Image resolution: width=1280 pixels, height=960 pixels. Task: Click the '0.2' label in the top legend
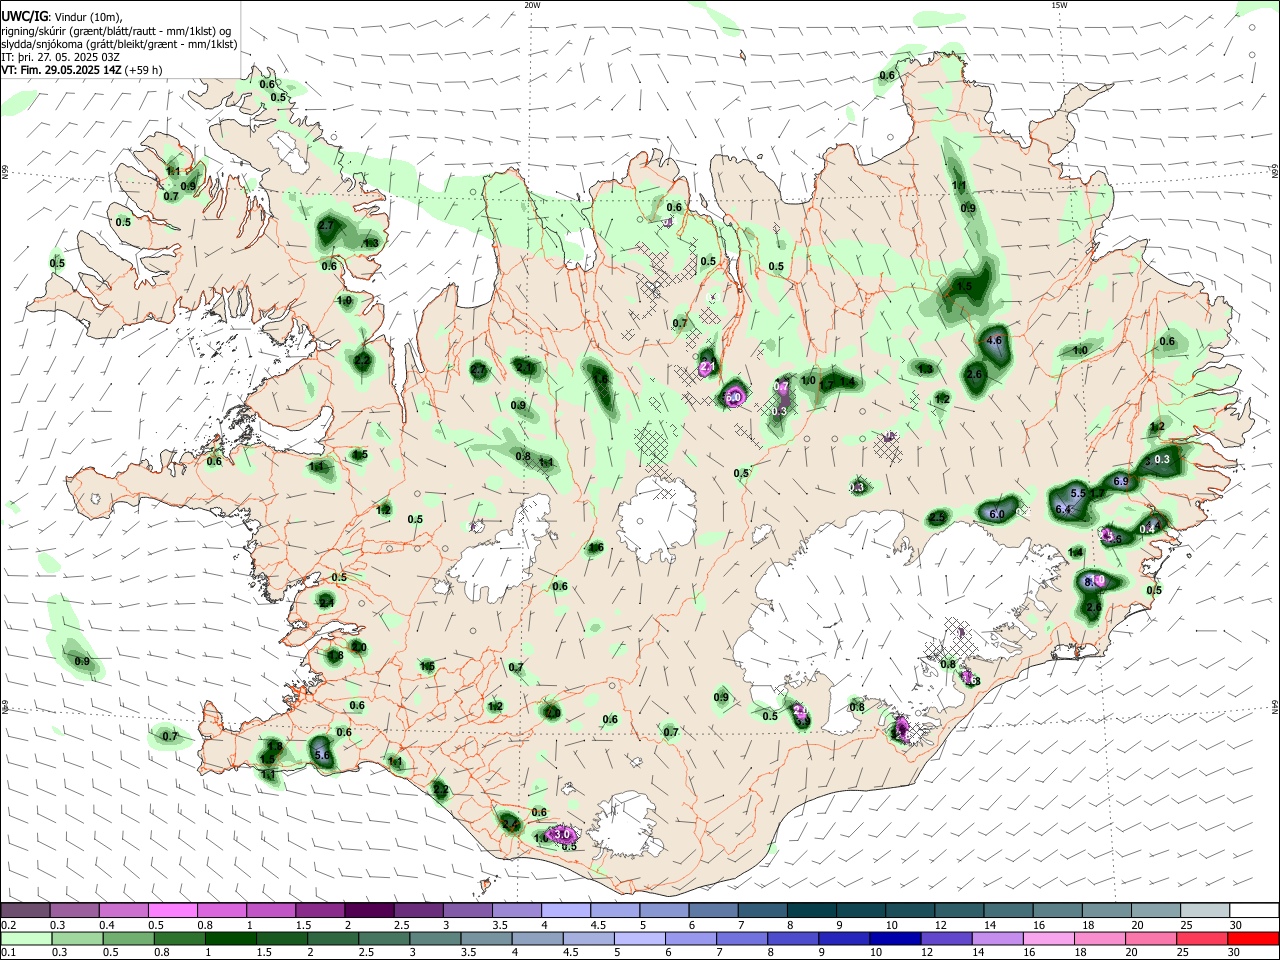9,925
